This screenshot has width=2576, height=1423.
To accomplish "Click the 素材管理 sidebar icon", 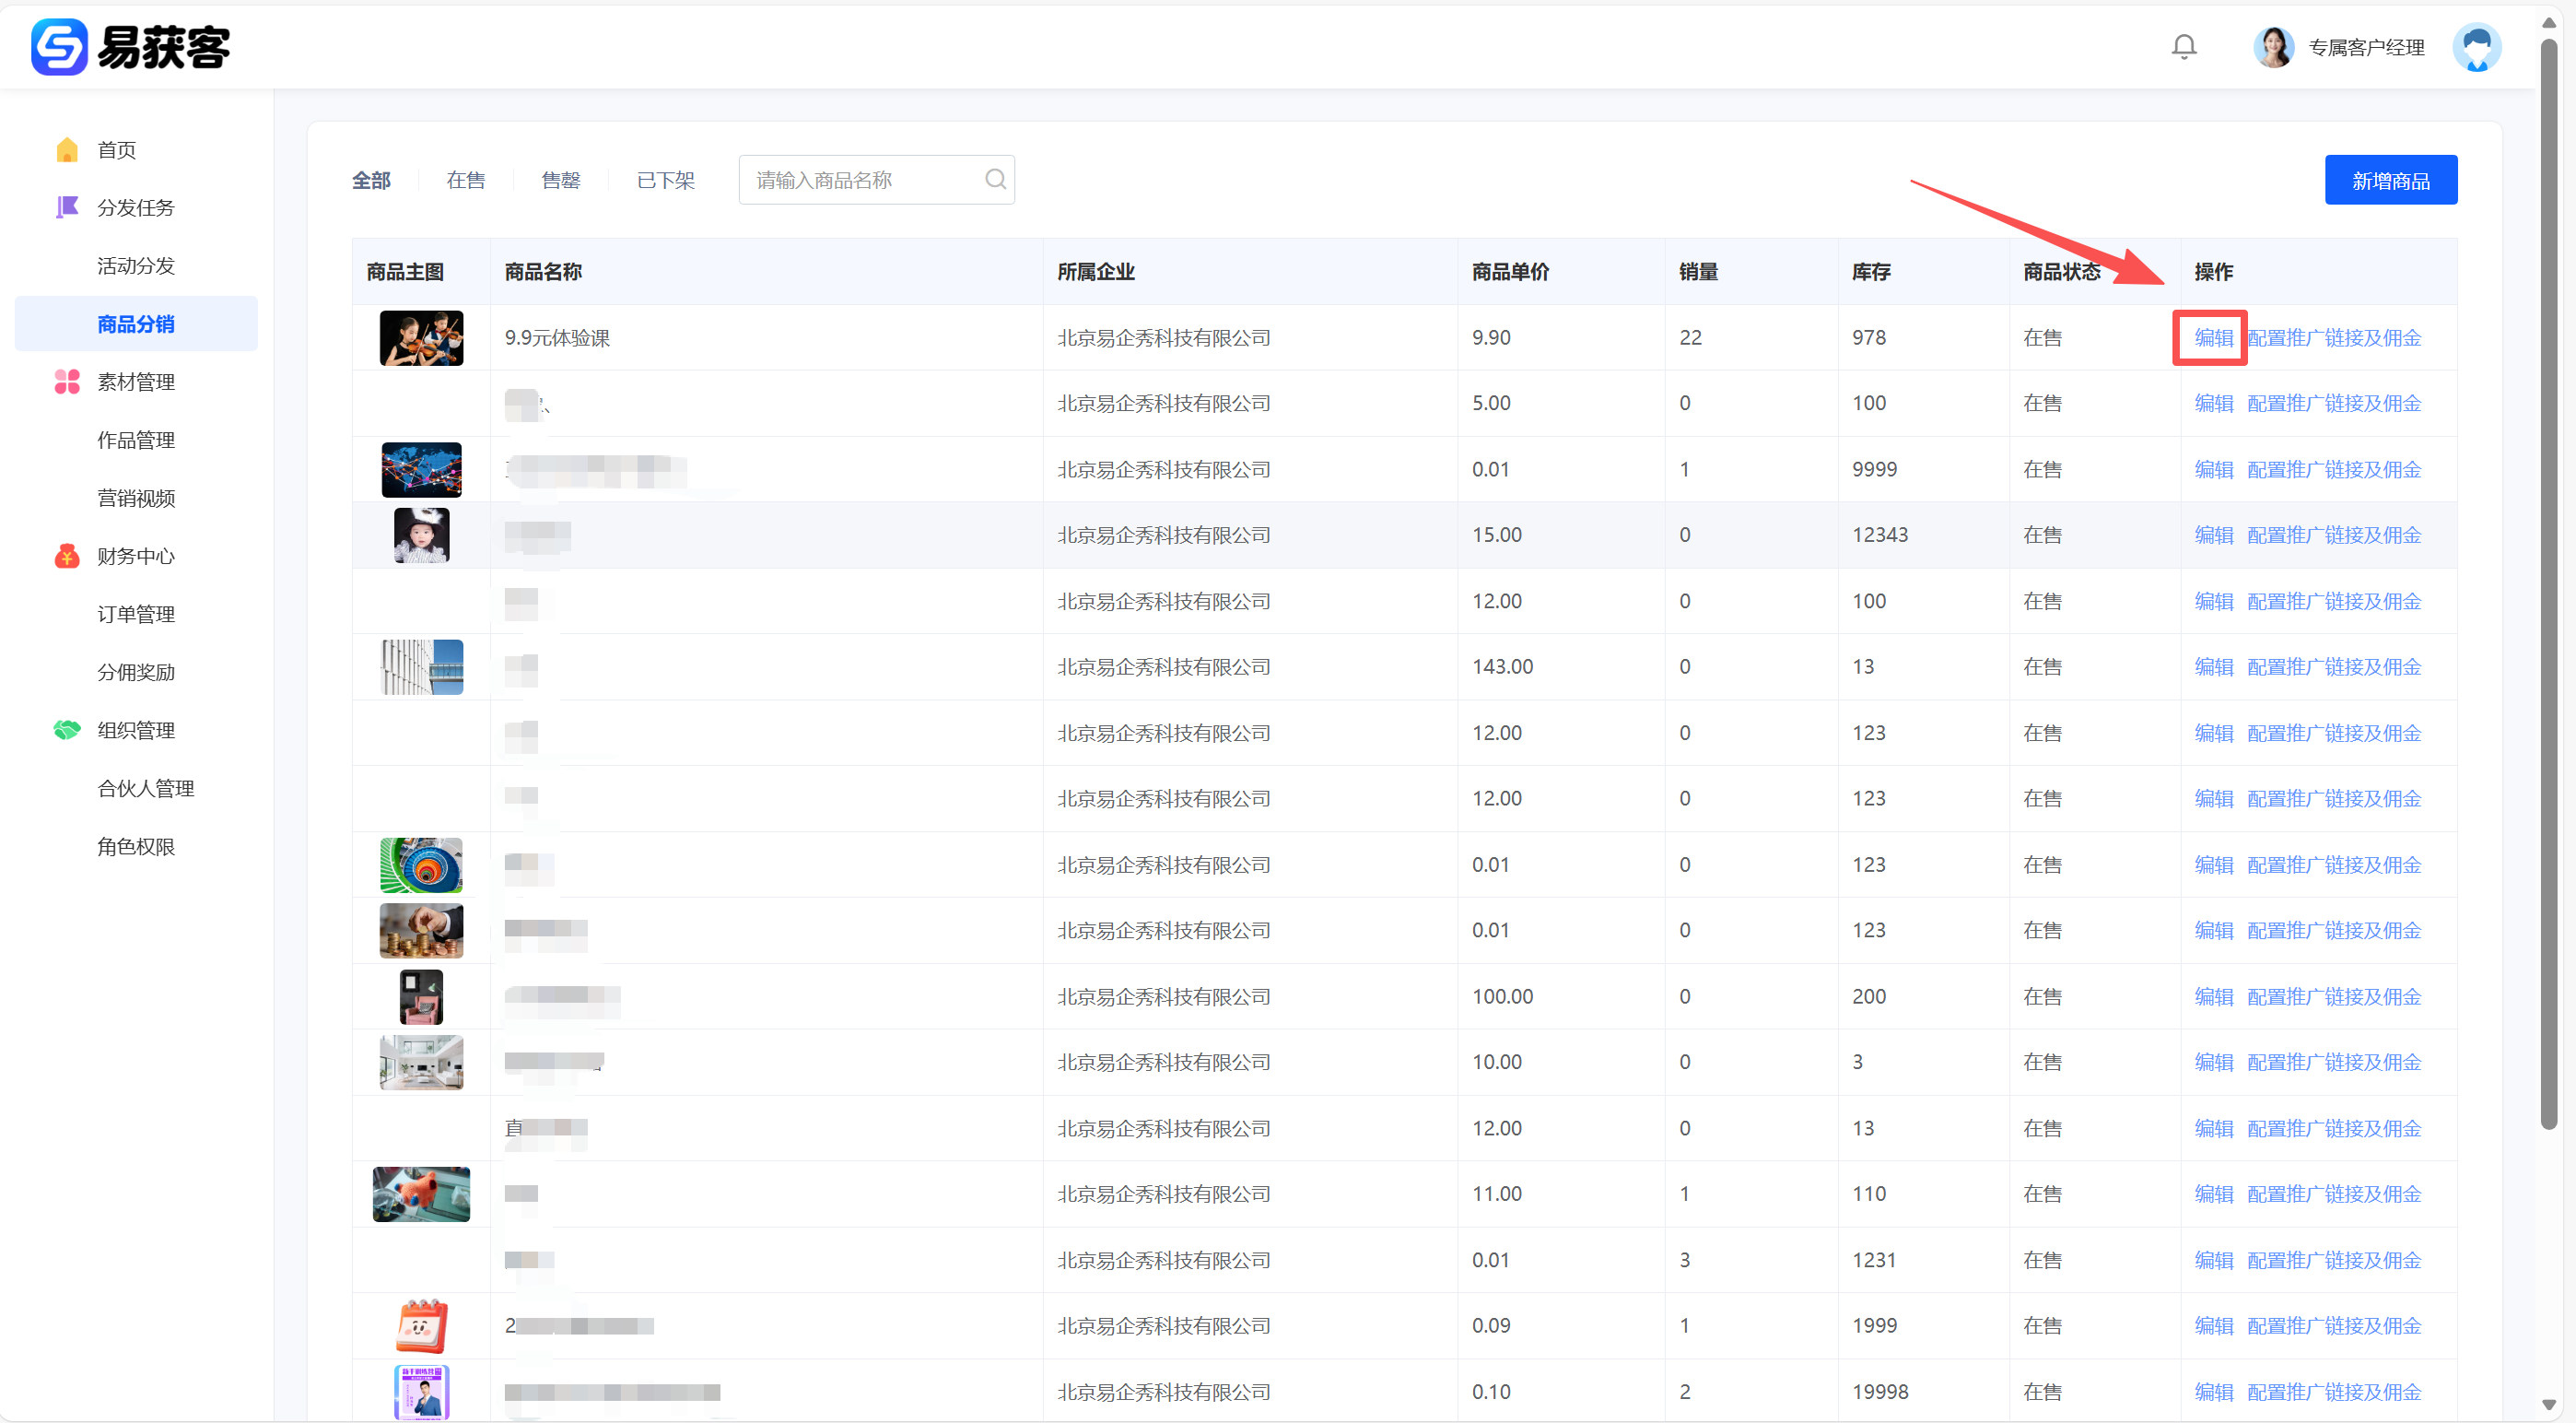I will pyautogui.click(x=67, y=382).
